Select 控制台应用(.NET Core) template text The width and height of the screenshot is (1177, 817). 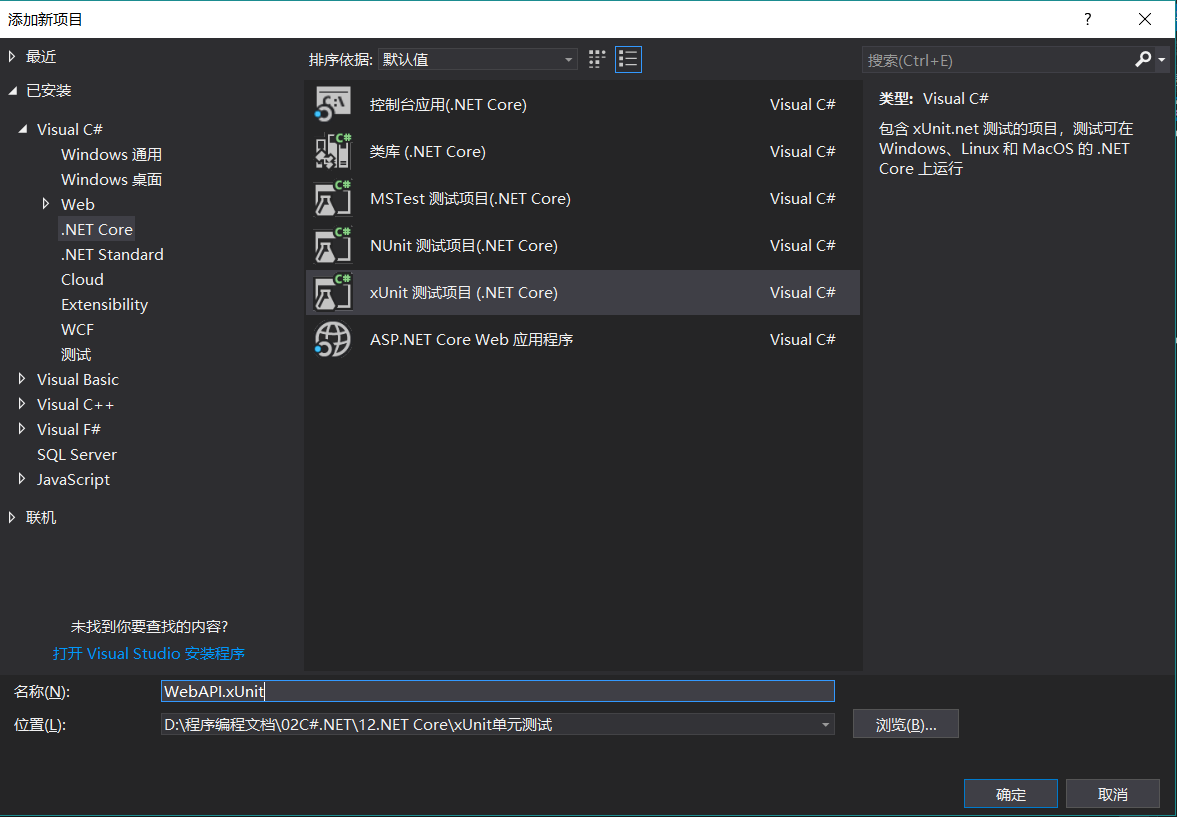click(448, 104)
